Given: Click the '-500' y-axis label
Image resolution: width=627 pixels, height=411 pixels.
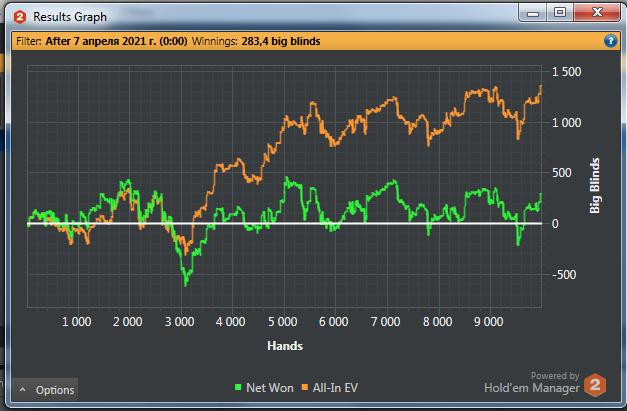Looking at the screenshot, I should point(564,275).
